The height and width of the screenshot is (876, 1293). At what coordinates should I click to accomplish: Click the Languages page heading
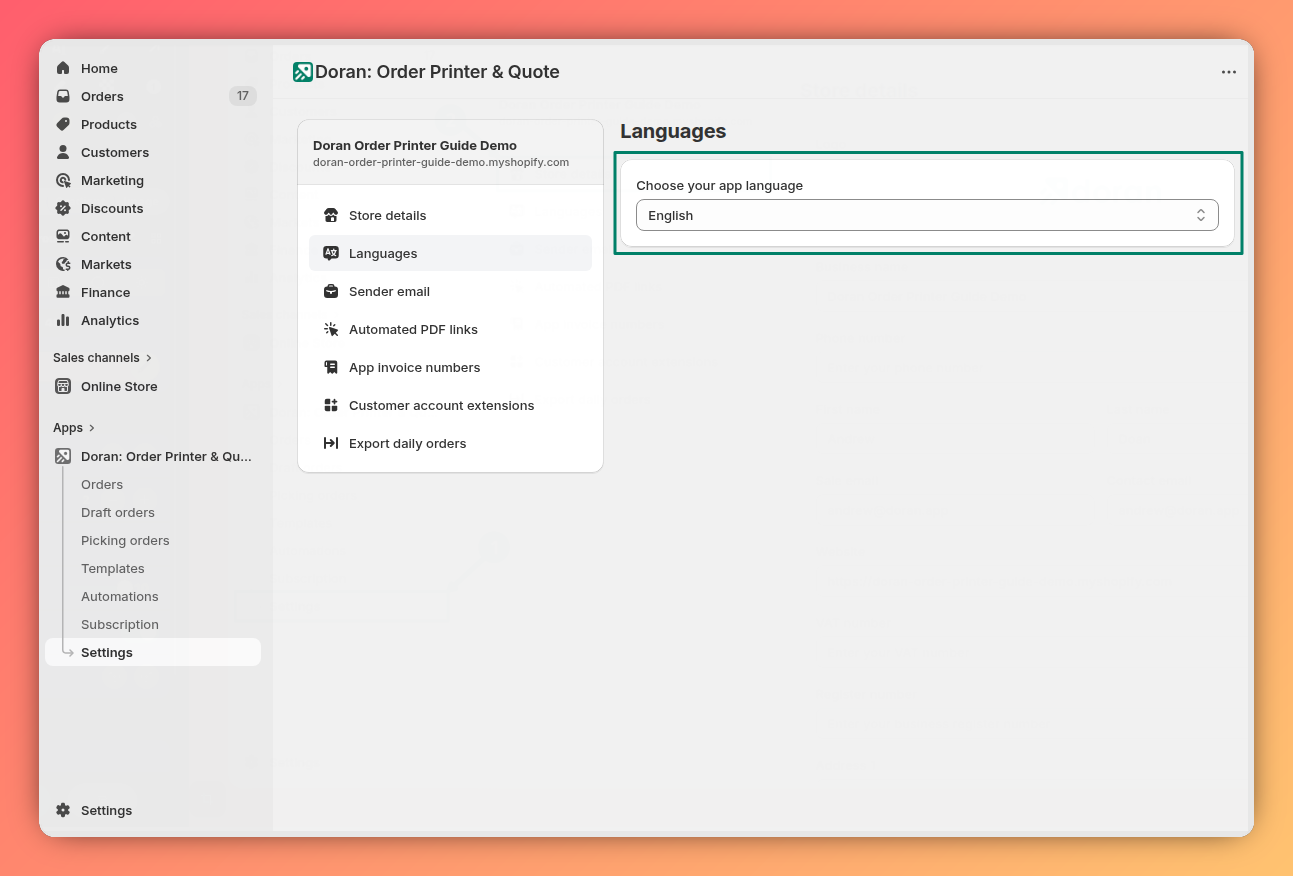(x=673, y=131)
